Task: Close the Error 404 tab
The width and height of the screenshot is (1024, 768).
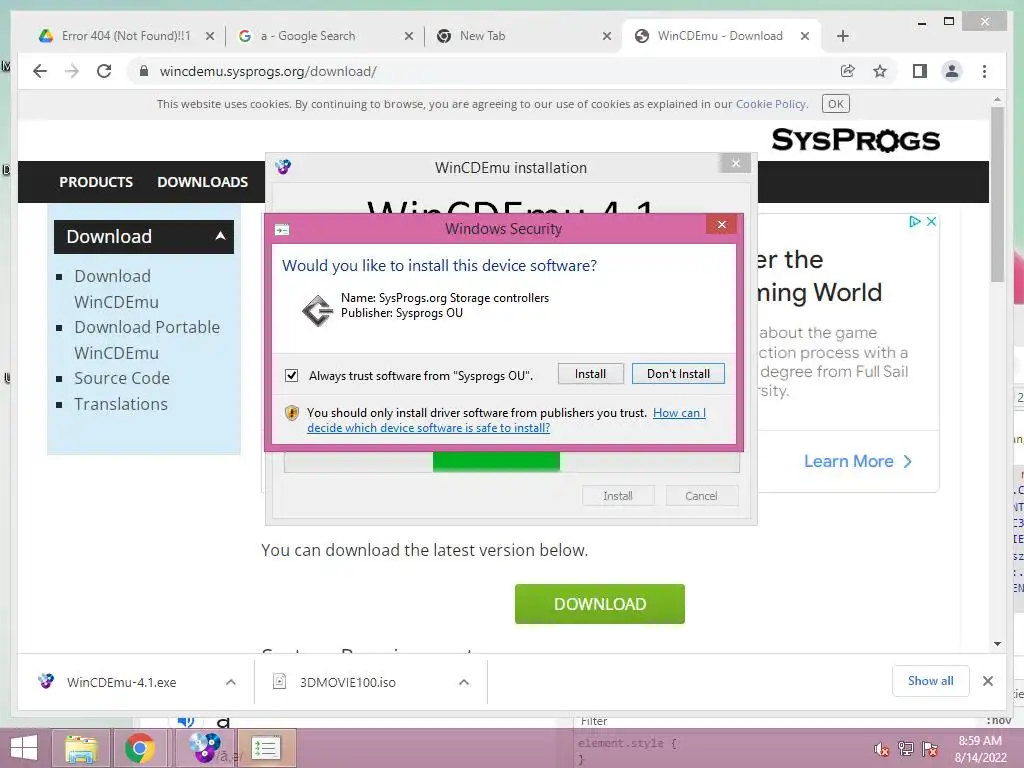Action: [x=210, y=36]
